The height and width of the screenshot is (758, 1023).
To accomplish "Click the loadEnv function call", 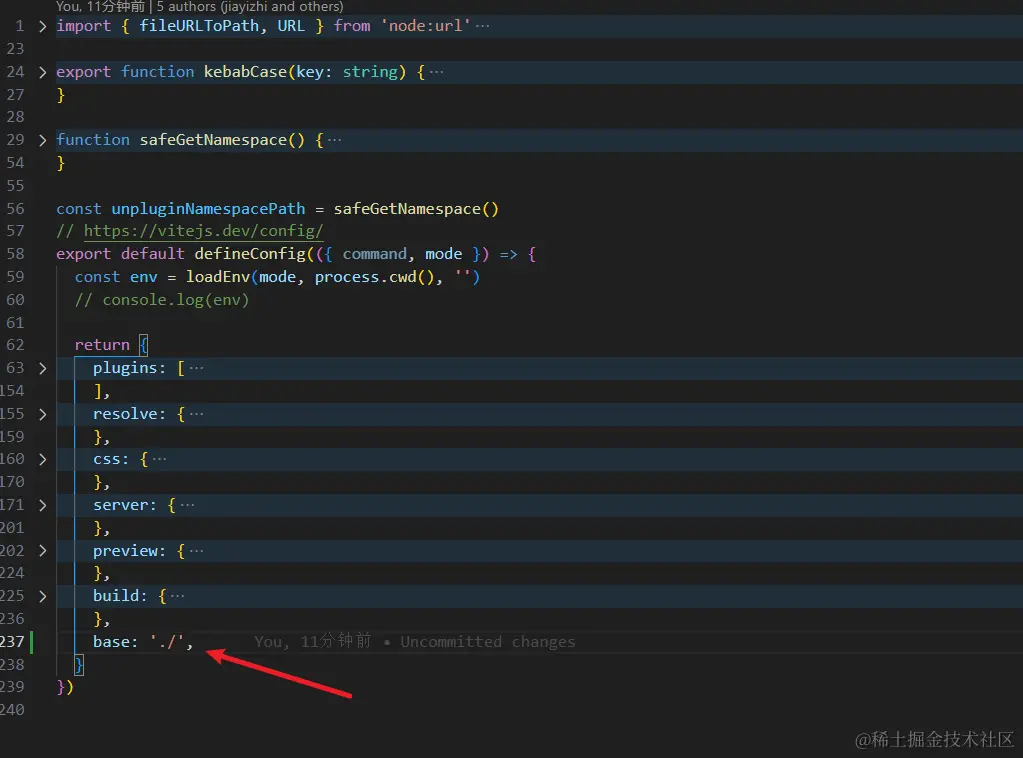I will (x=217, y=277).
